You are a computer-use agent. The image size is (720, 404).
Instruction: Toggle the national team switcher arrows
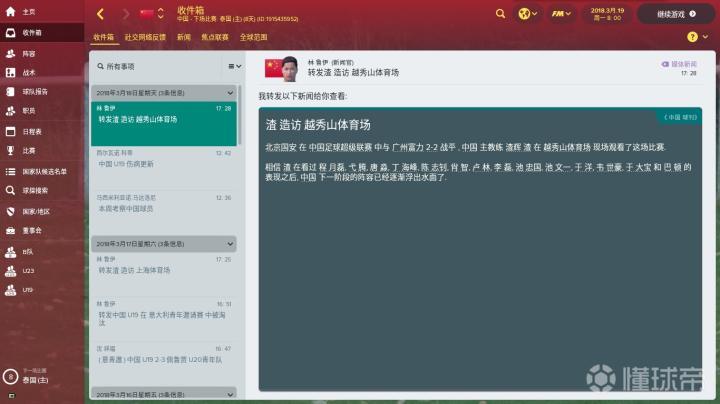(x=160, y=13)
